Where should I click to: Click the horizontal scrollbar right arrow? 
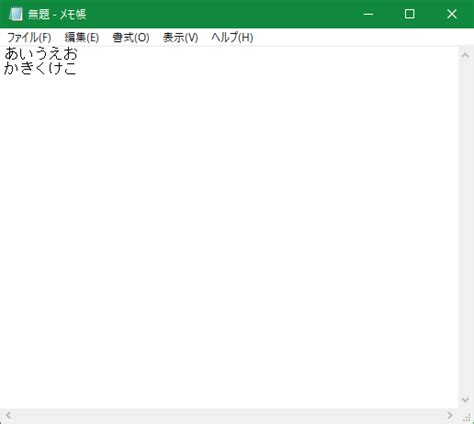(x=450, y=415)
